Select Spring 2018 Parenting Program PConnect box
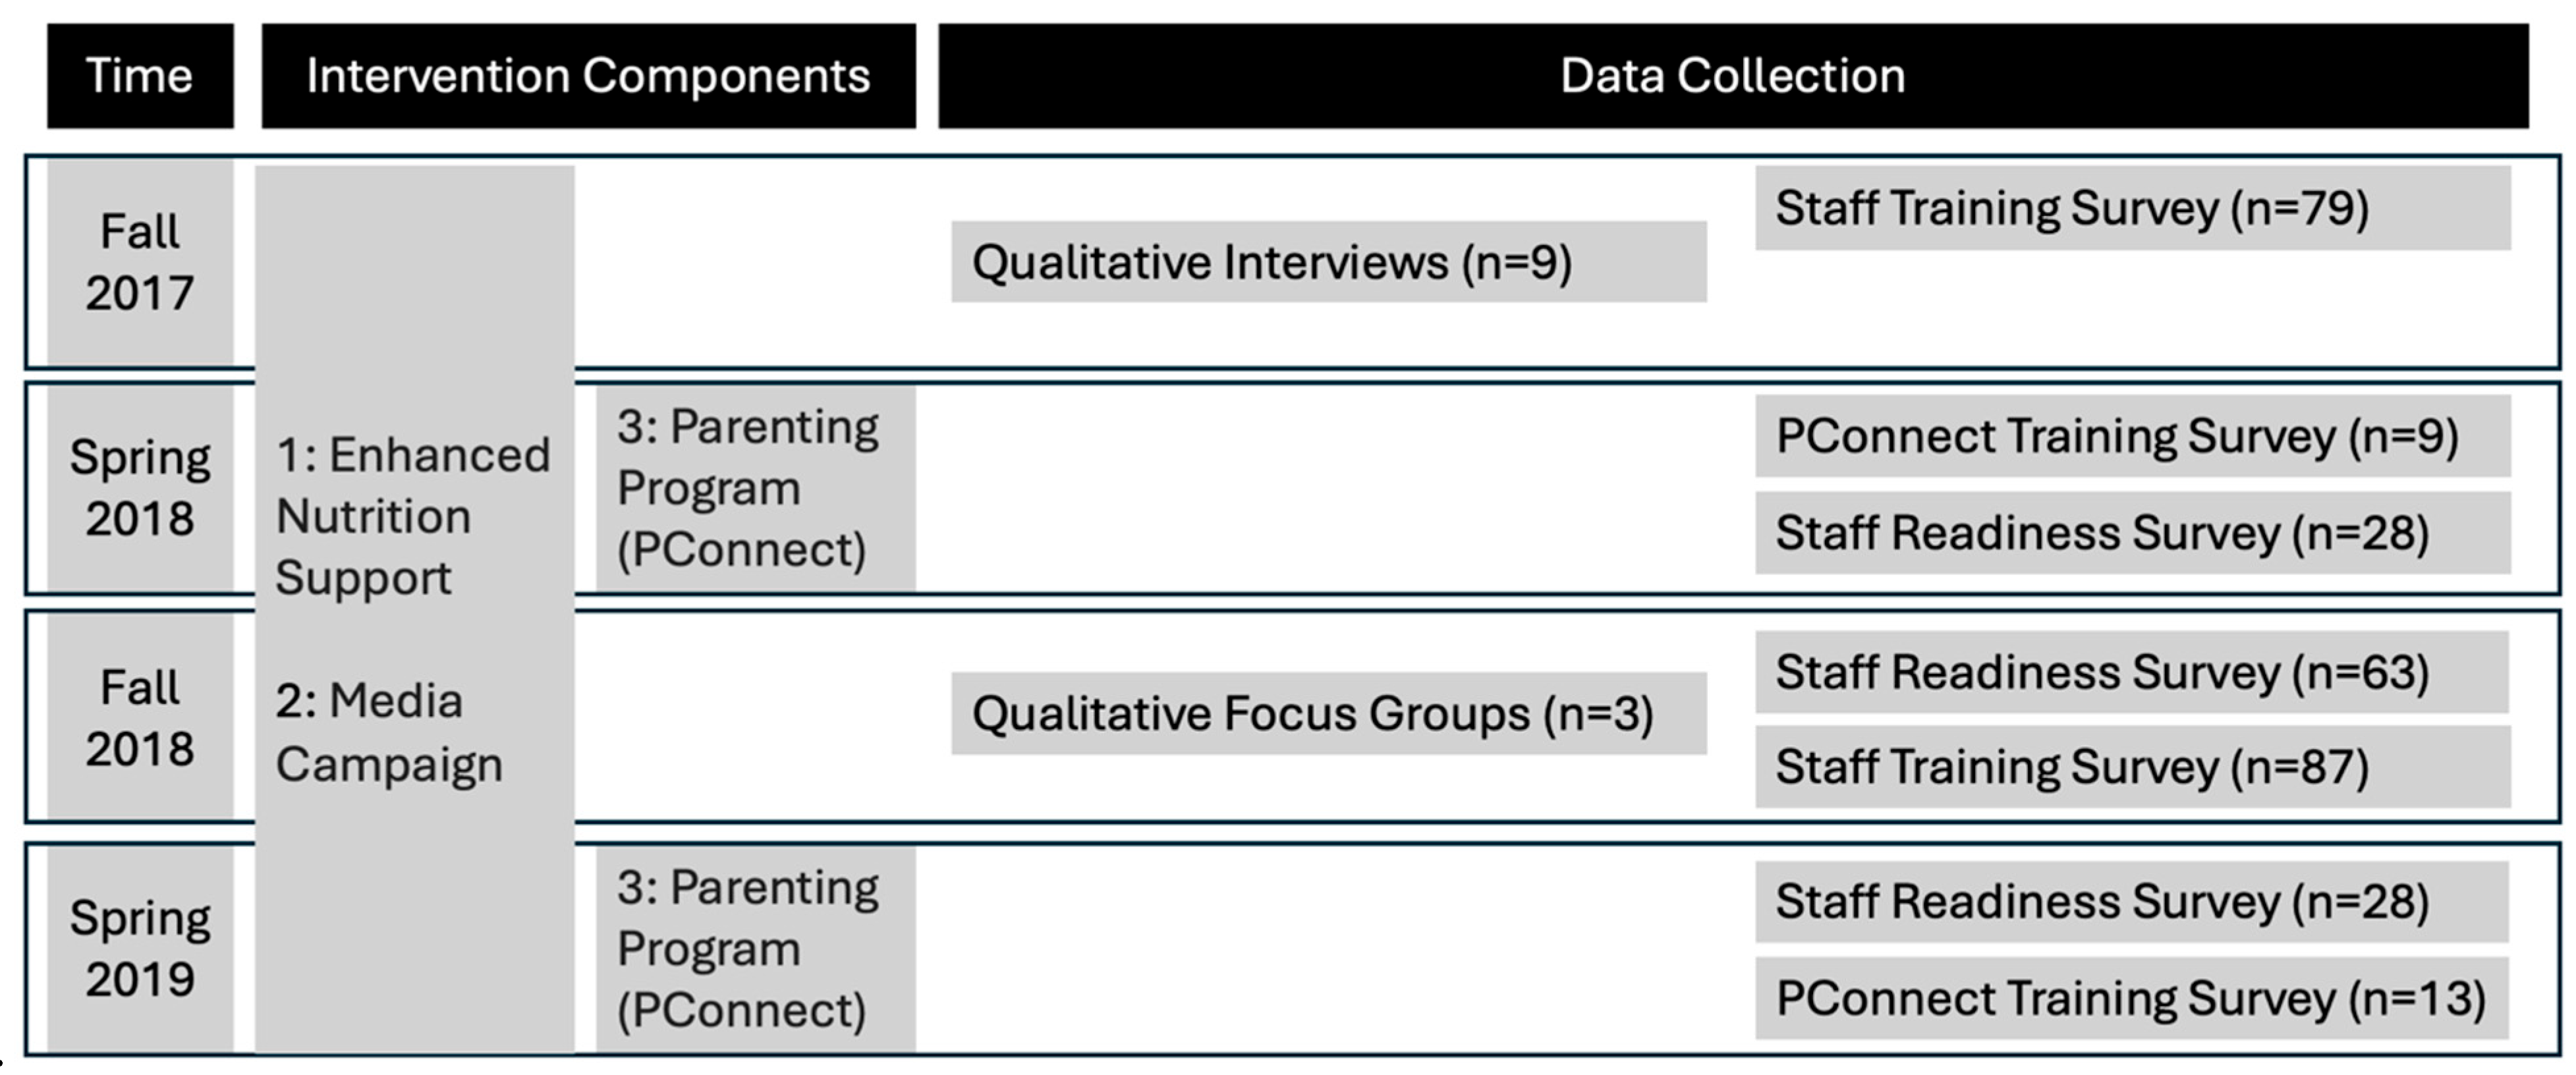The image size is (2576, 1075). (756, 488)
